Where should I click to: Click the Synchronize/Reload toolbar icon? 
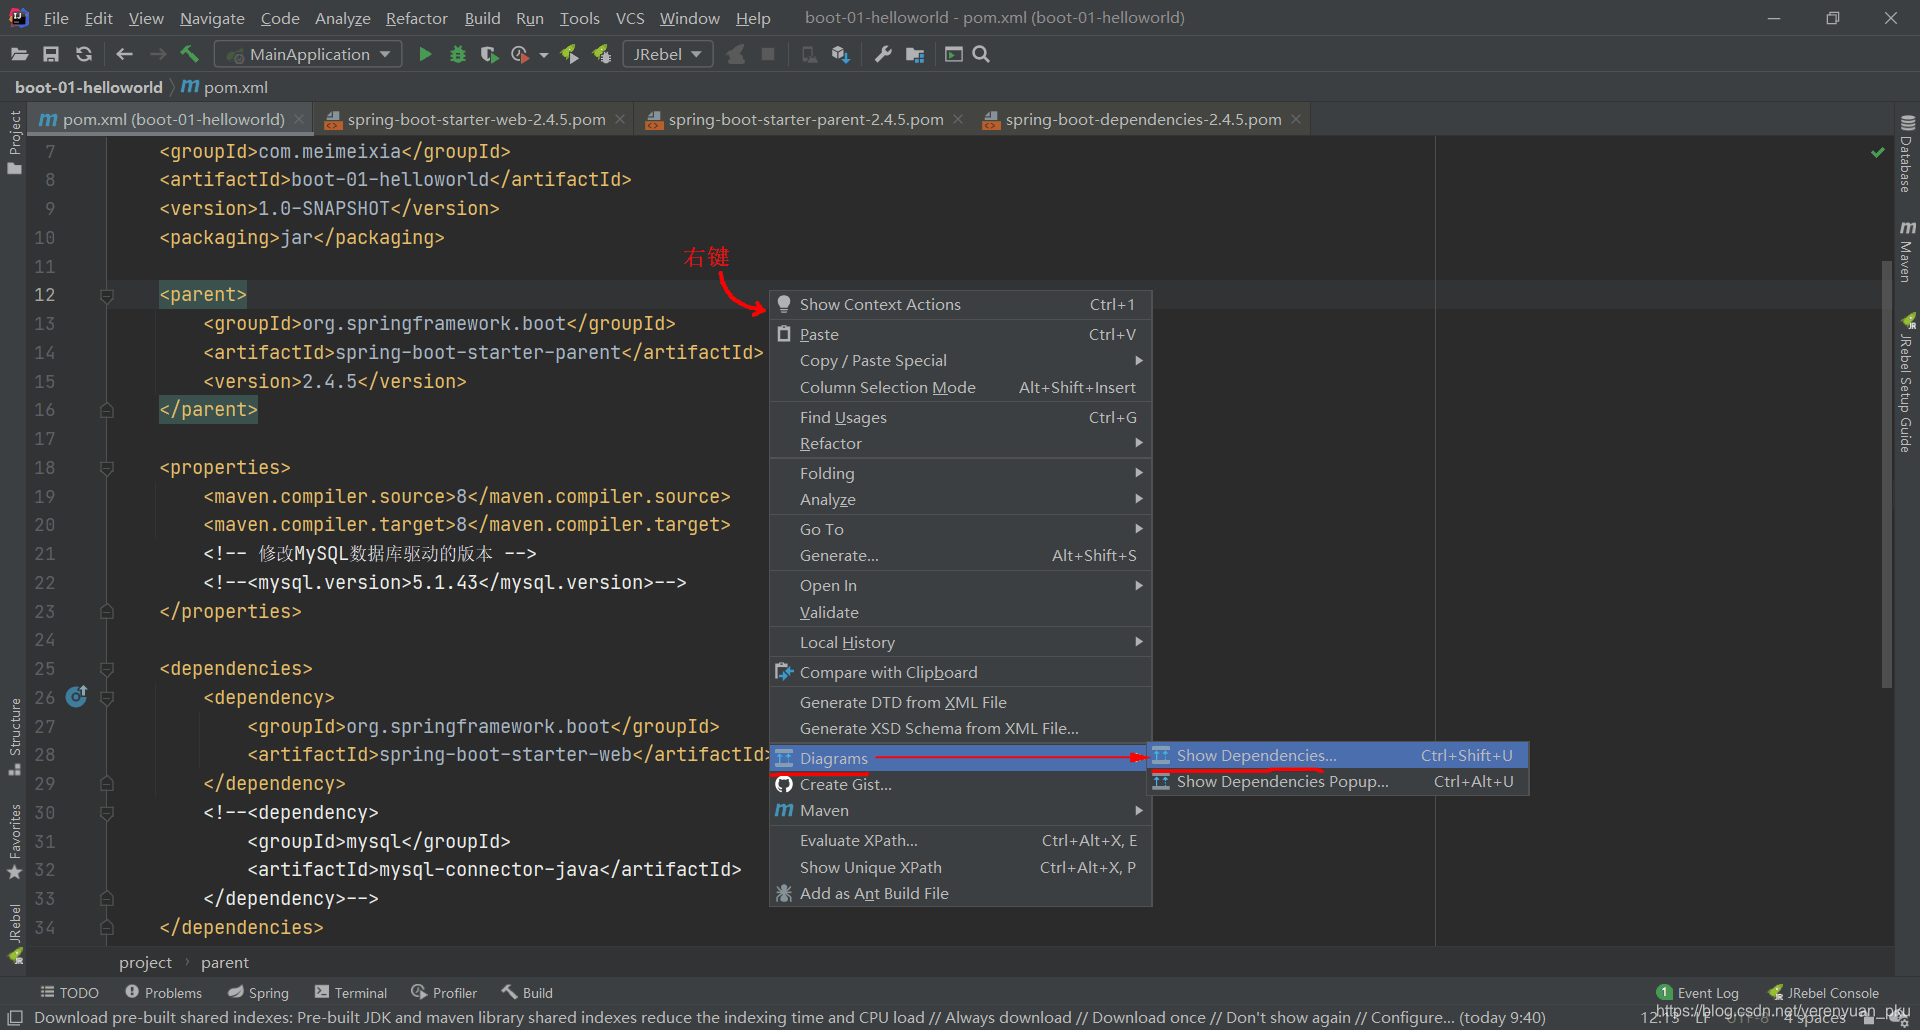[x=84, y=54]
